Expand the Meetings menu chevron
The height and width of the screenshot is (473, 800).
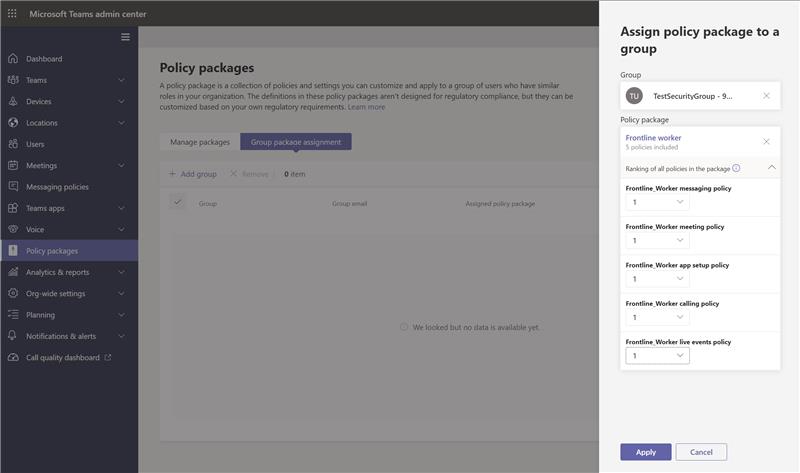[x=121, y=165]
